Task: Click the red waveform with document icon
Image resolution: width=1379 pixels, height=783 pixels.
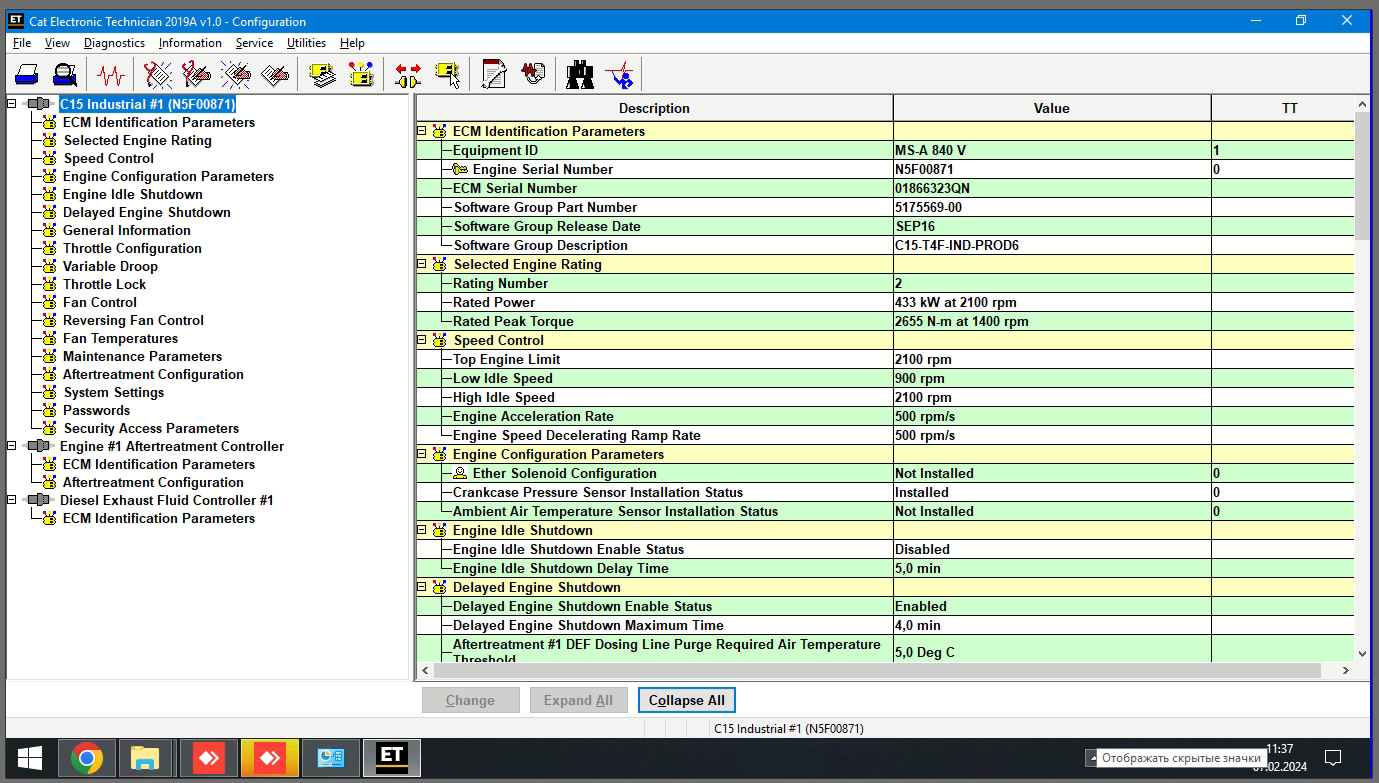Action: tap(533, 74)
